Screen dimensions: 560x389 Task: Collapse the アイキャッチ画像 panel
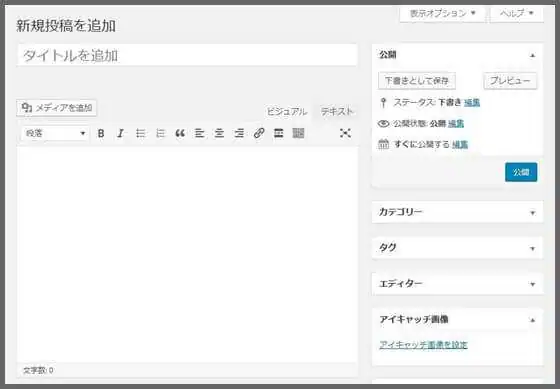coord(532,320)
